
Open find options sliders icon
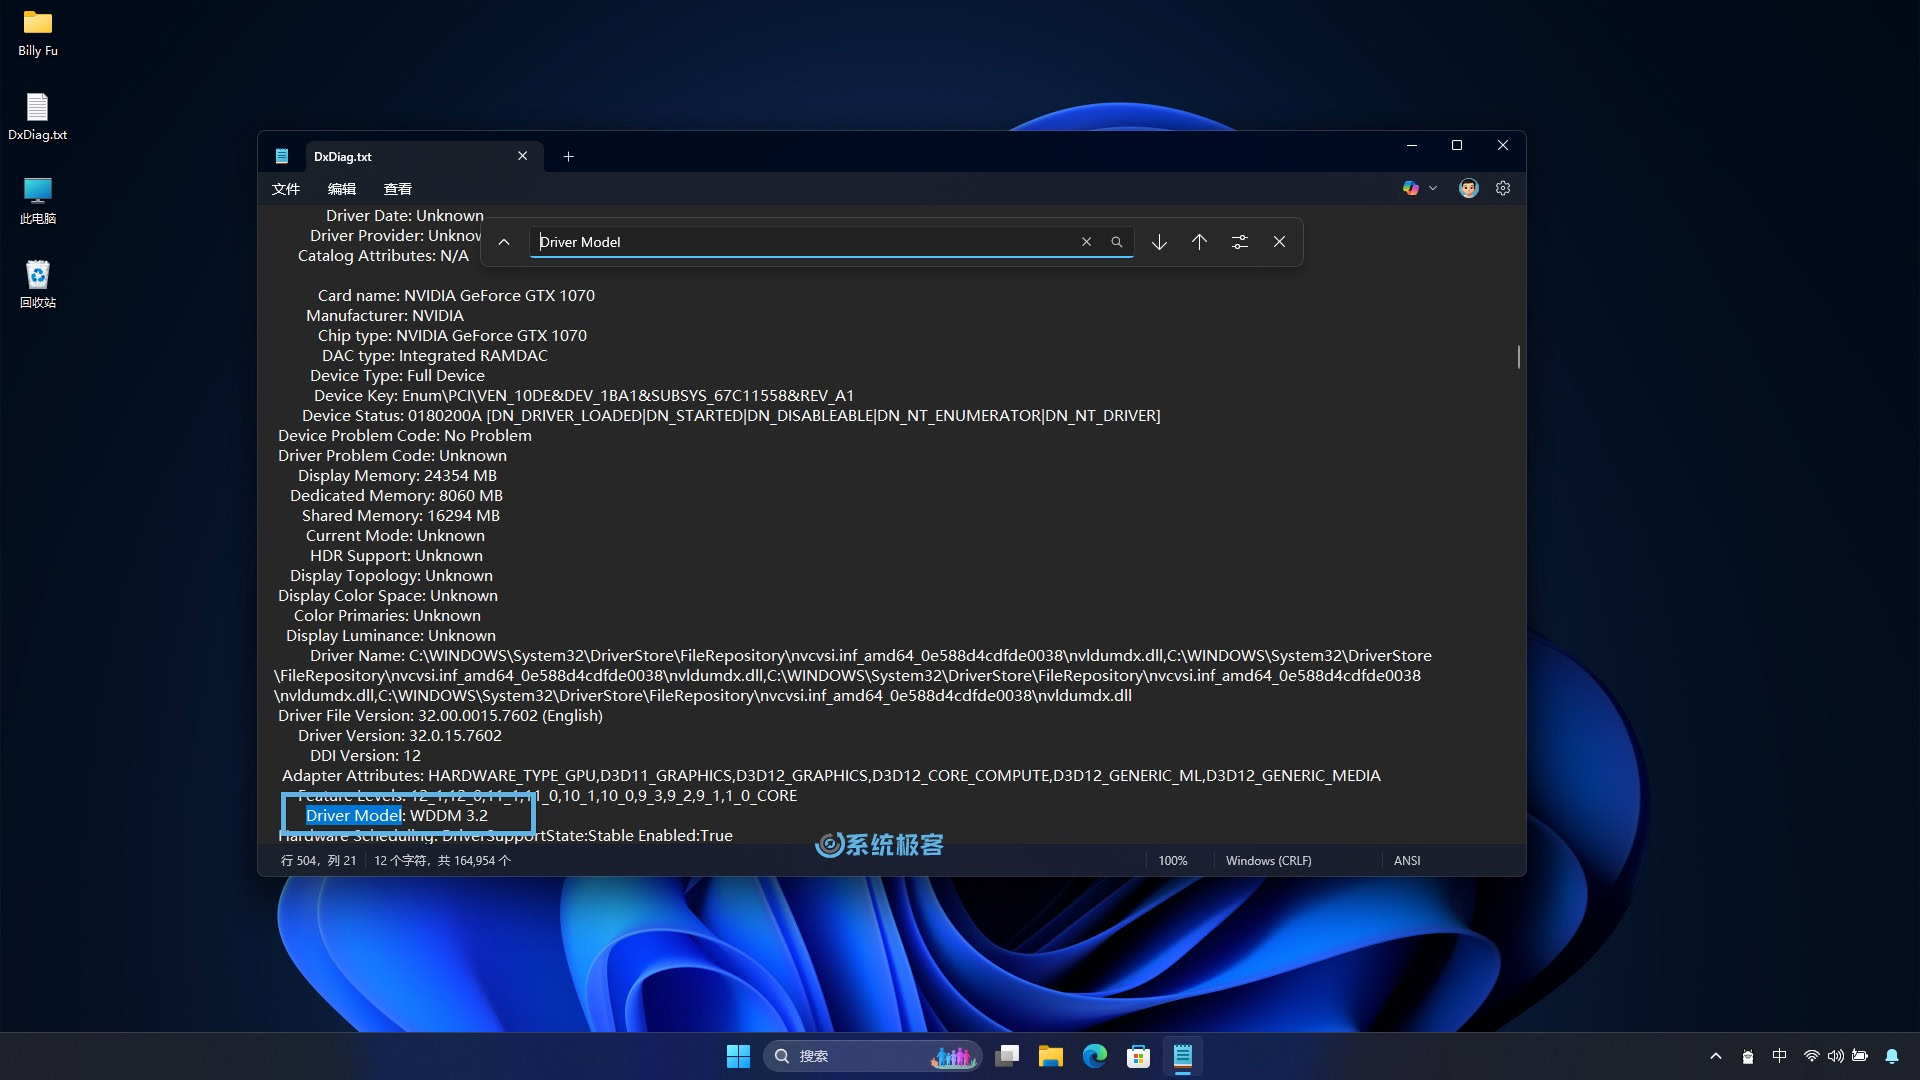click(1240, 242)
